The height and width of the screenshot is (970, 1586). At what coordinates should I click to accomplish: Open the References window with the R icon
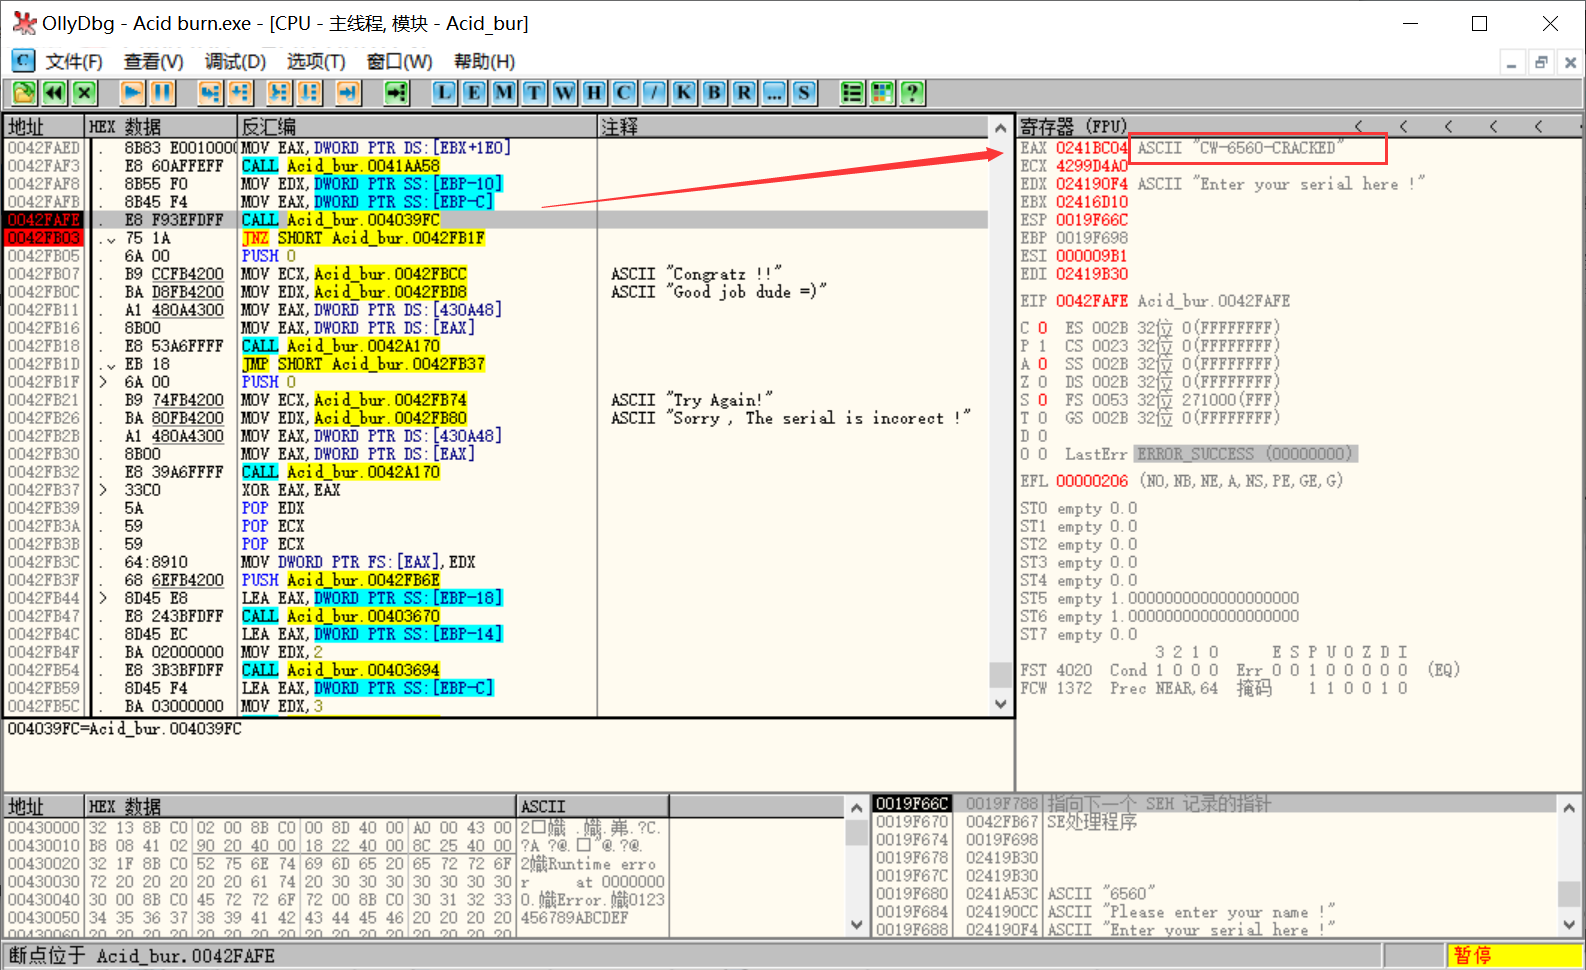(x=744, y=93)
